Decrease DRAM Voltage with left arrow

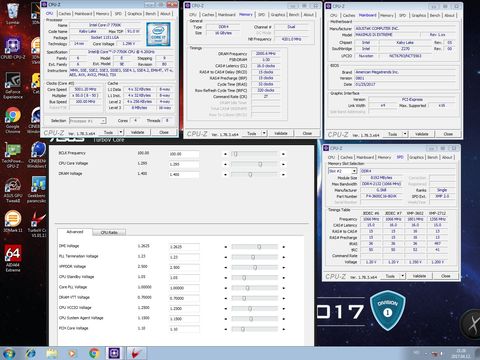pos(225,174)
